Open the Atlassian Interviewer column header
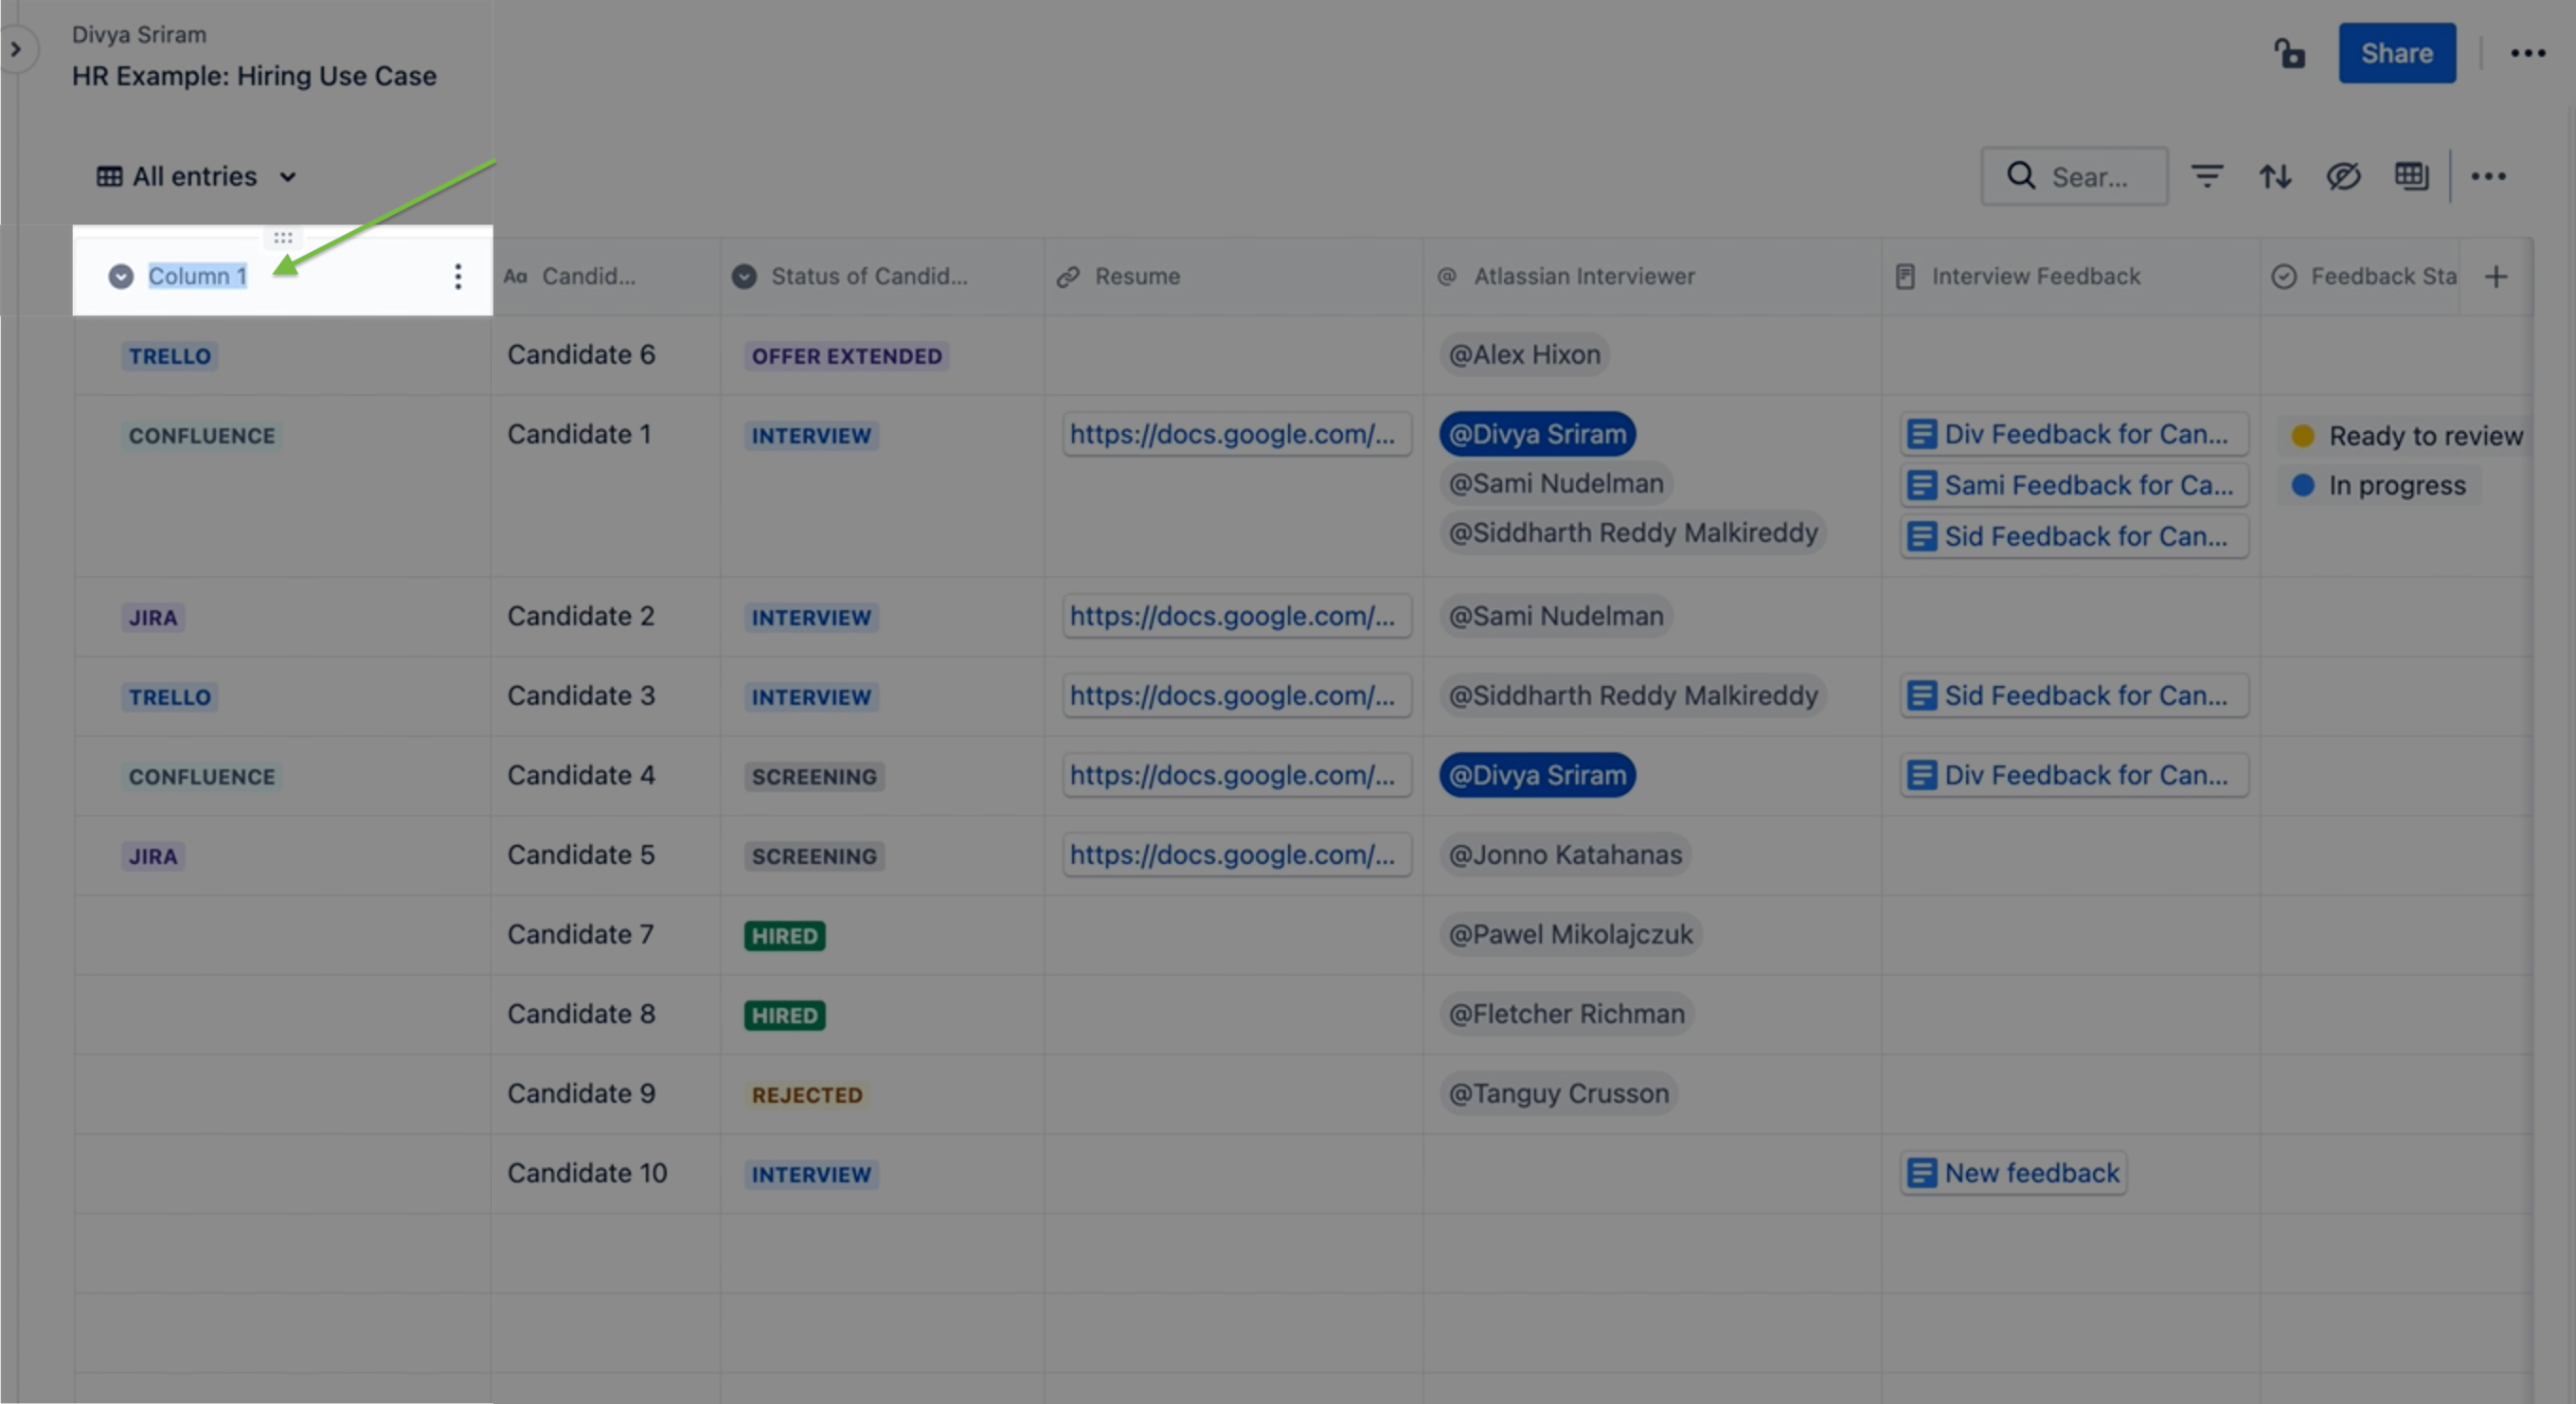2576x1404 pixels. tap(1652, 277)
